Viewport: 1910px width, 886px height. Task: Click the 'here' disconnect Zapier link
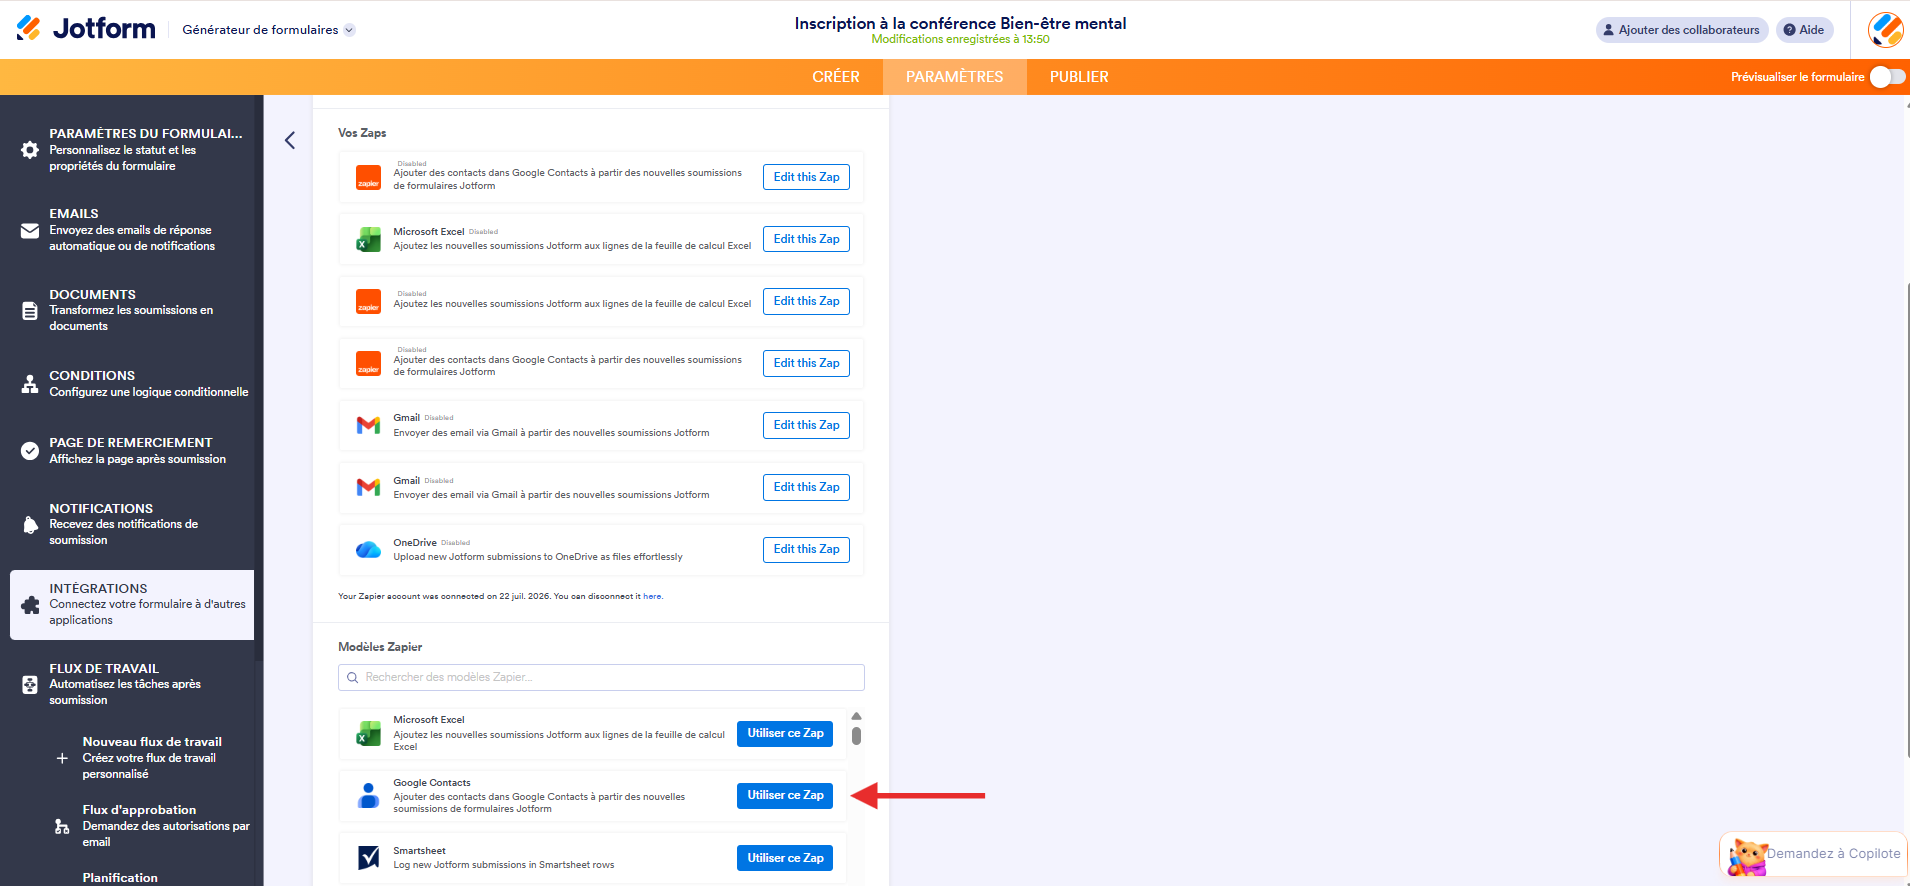pyautogui.click(x=652, y=596)
